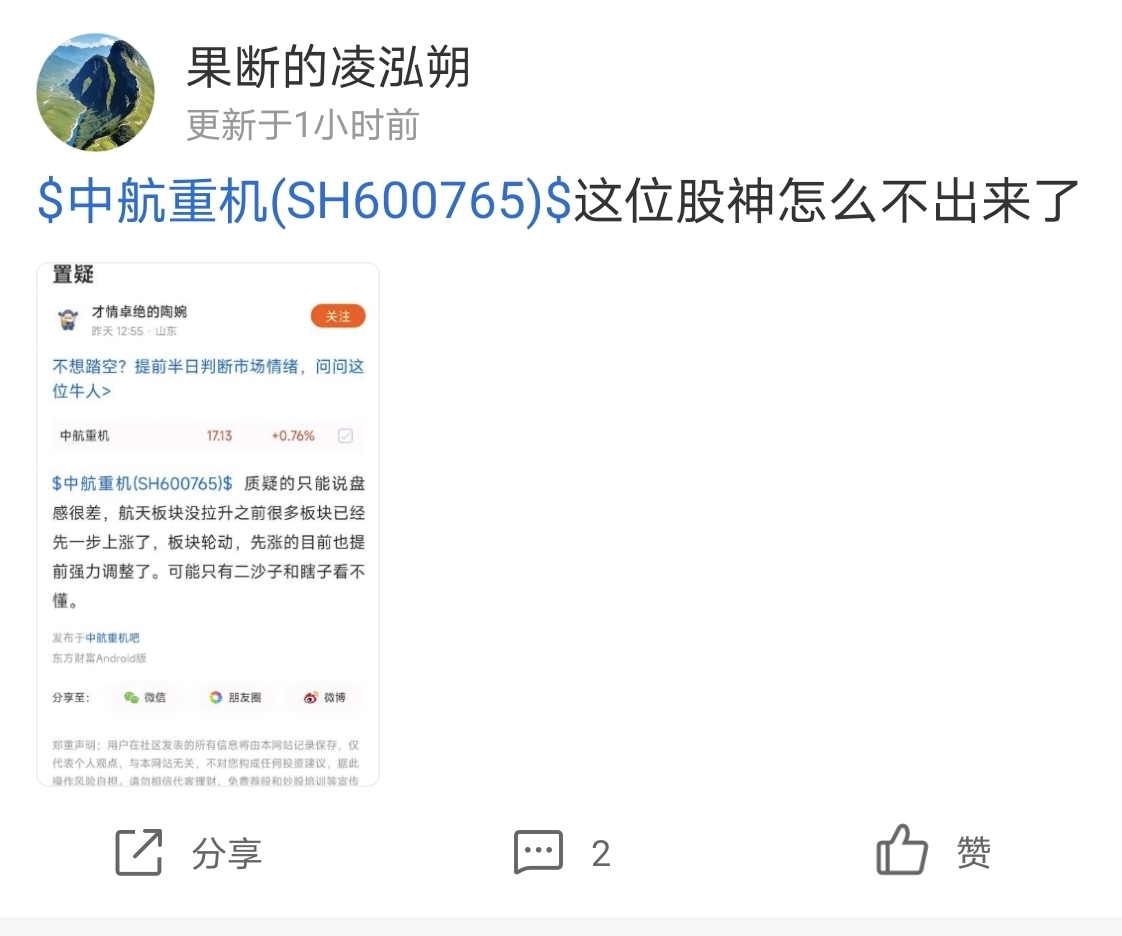Click the 微博 share icon
This screenshot has height=936, width=1122.
325,697
